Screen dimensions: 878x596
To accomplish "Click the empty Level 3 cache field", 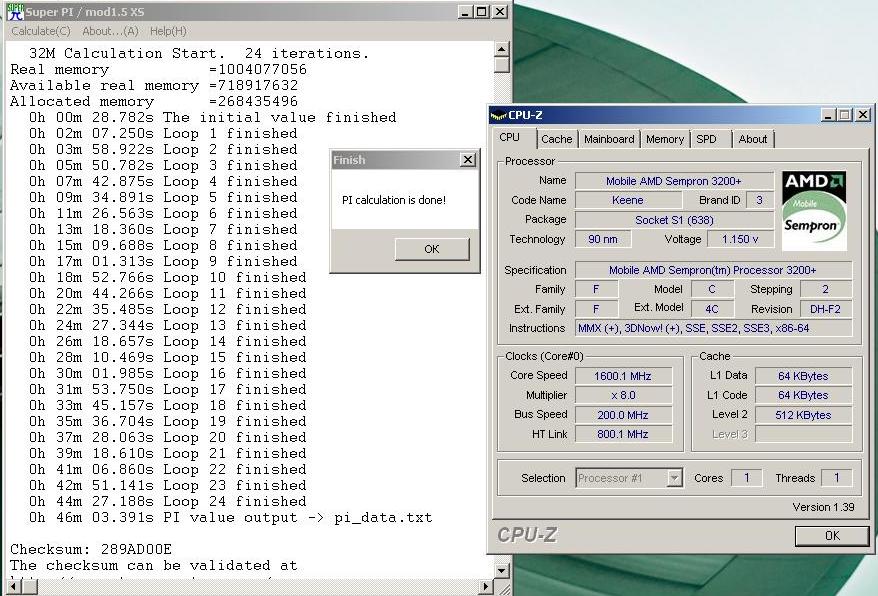I will pos(804,434).
